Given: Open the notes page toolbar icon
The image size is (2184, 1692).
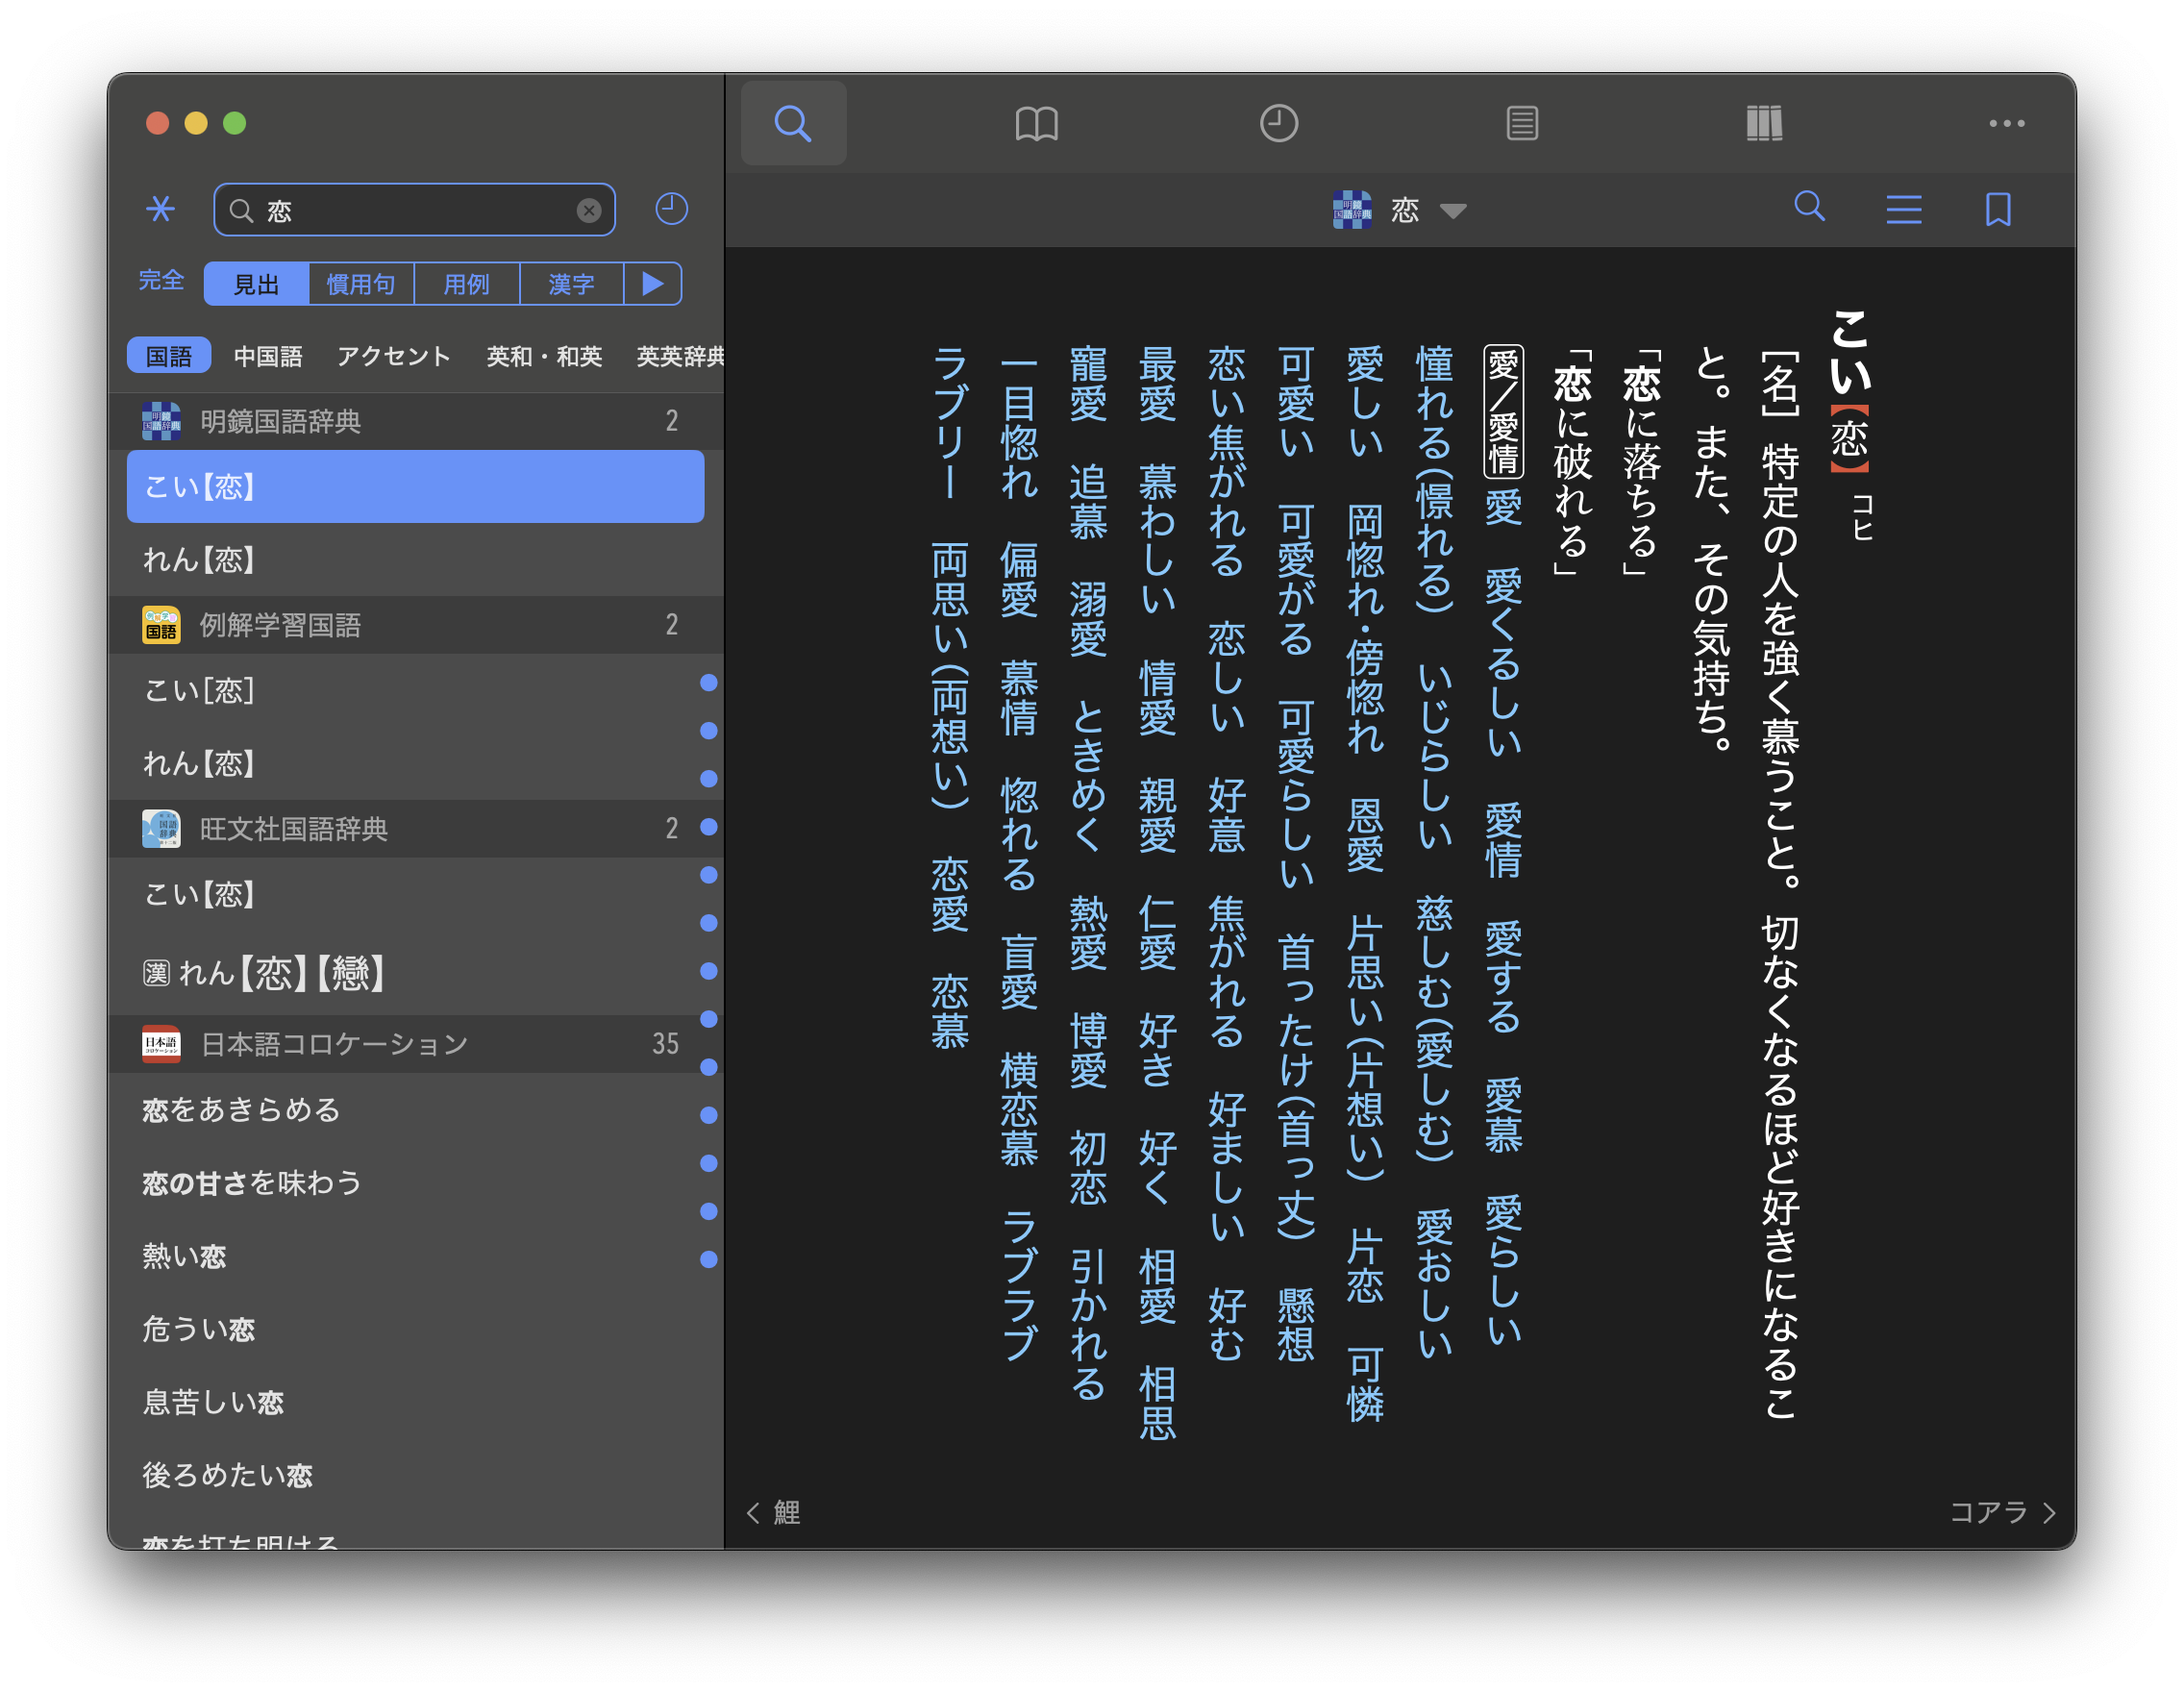Looking at the screenshot, I should [x=1521, y=124].
